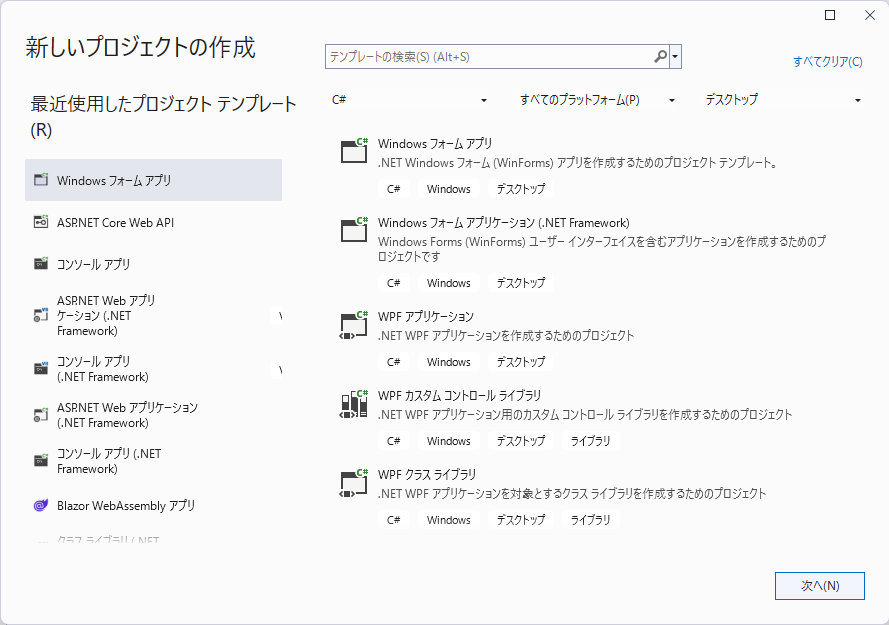Expand the search history dropdown arrow
Screen dimensions: 889x625
coord(675,57)
